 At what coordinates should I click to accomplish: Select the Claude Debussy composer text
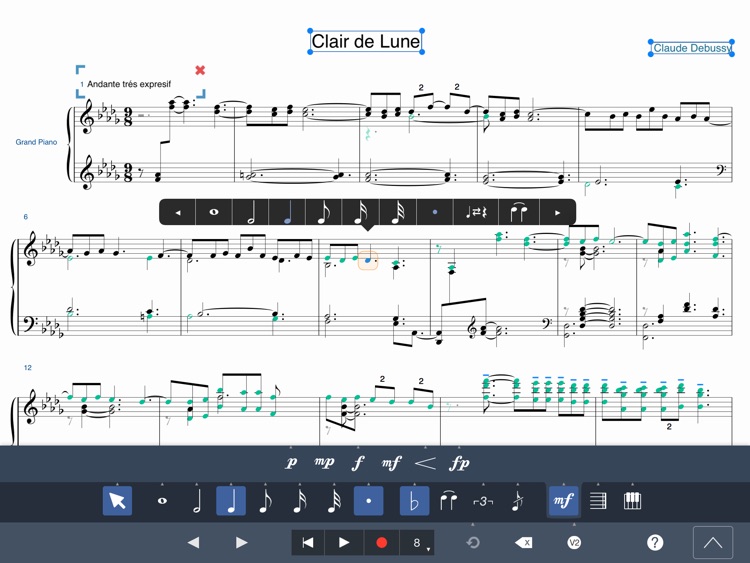[x=691, y=48]
